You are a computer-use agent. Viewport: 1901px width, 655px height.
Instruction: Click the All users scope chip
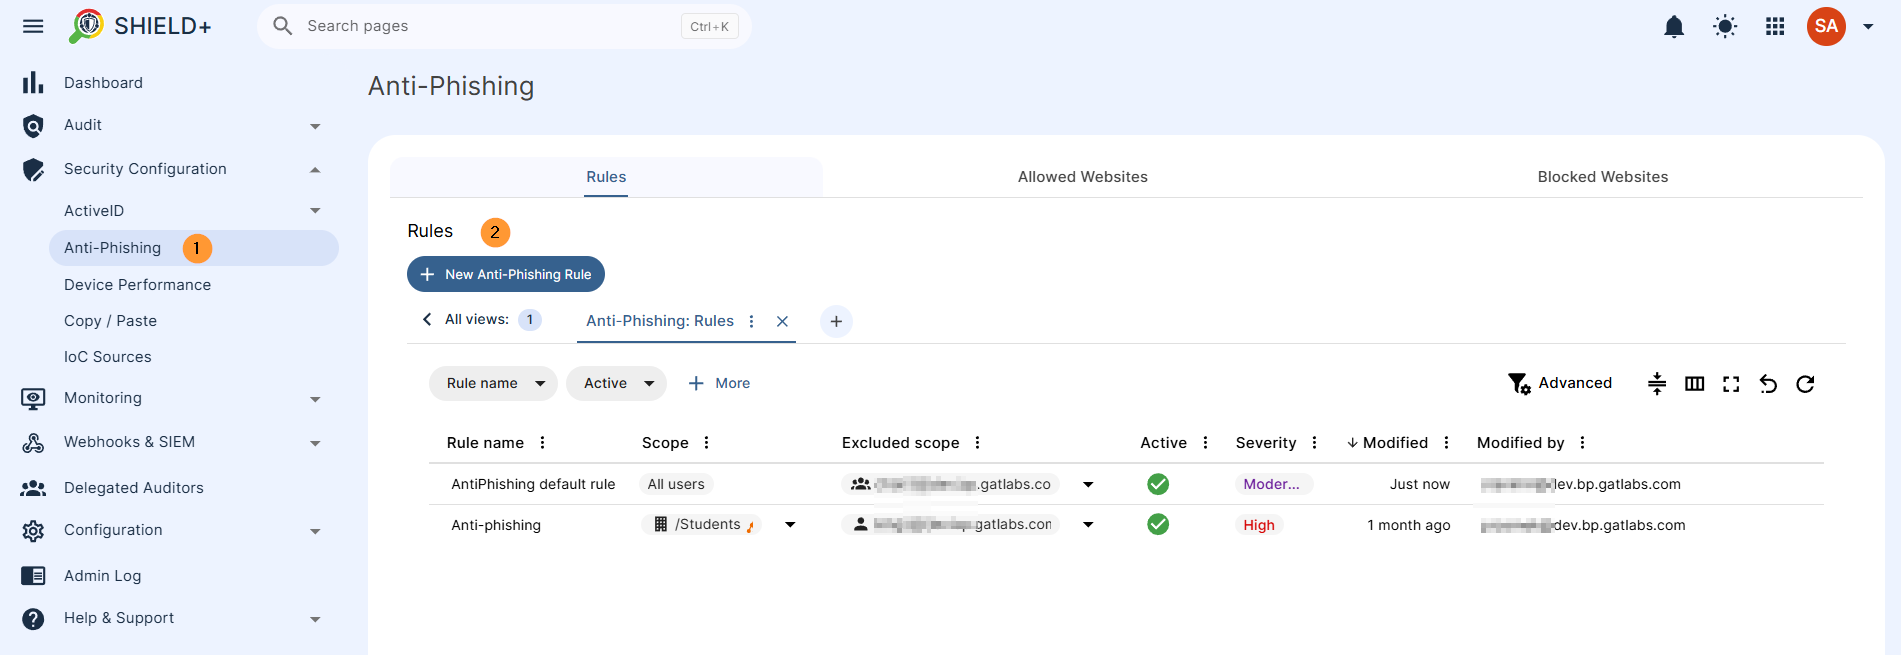click(x=676, y=484)
